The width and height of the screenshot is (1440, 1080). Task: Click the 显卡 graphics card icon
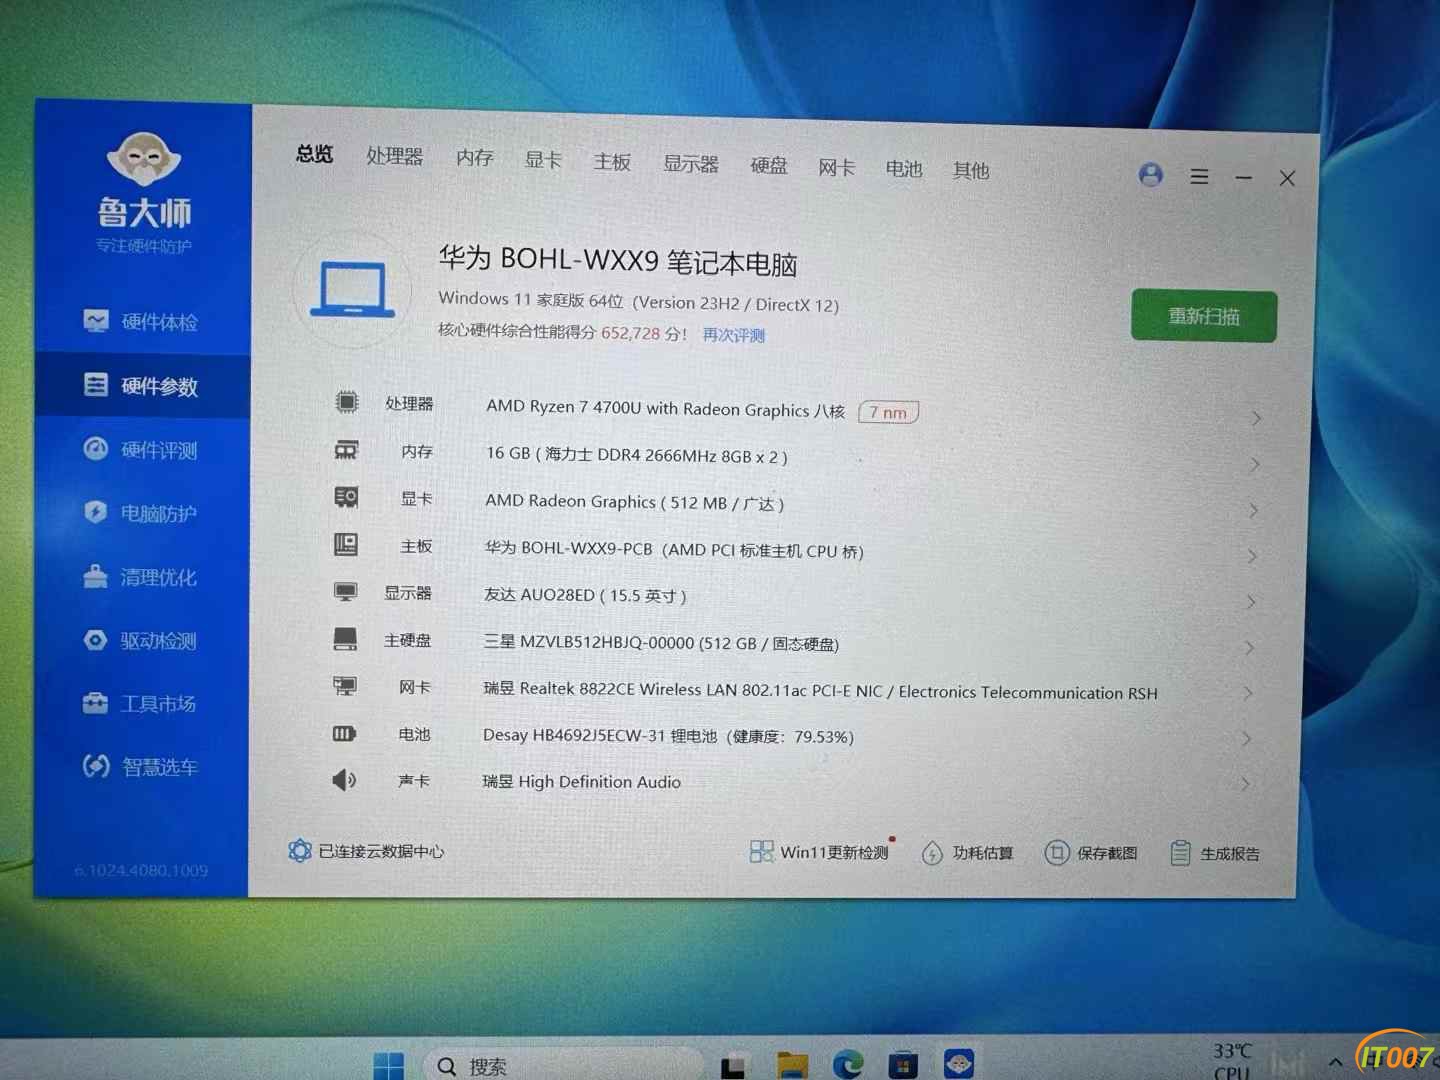tap(346, 497)
